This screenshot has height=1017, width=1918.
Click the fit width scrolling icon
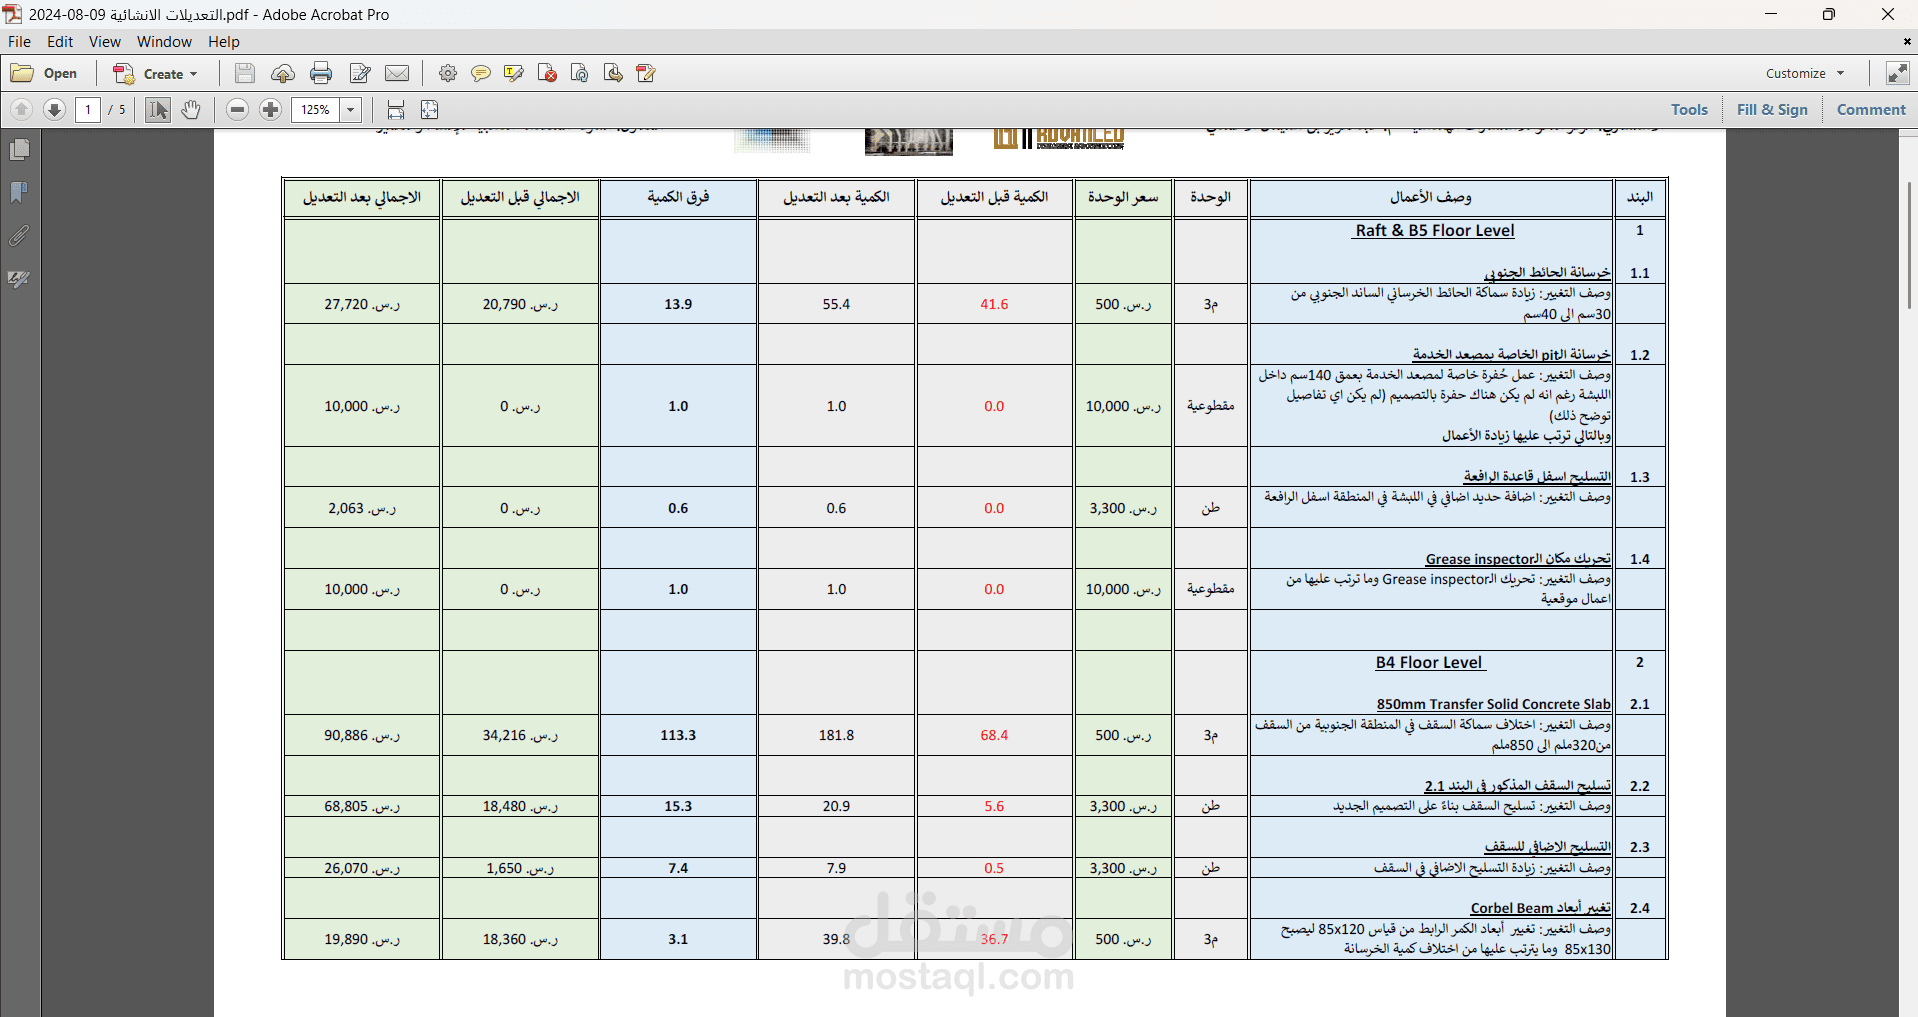coord(396,110)
